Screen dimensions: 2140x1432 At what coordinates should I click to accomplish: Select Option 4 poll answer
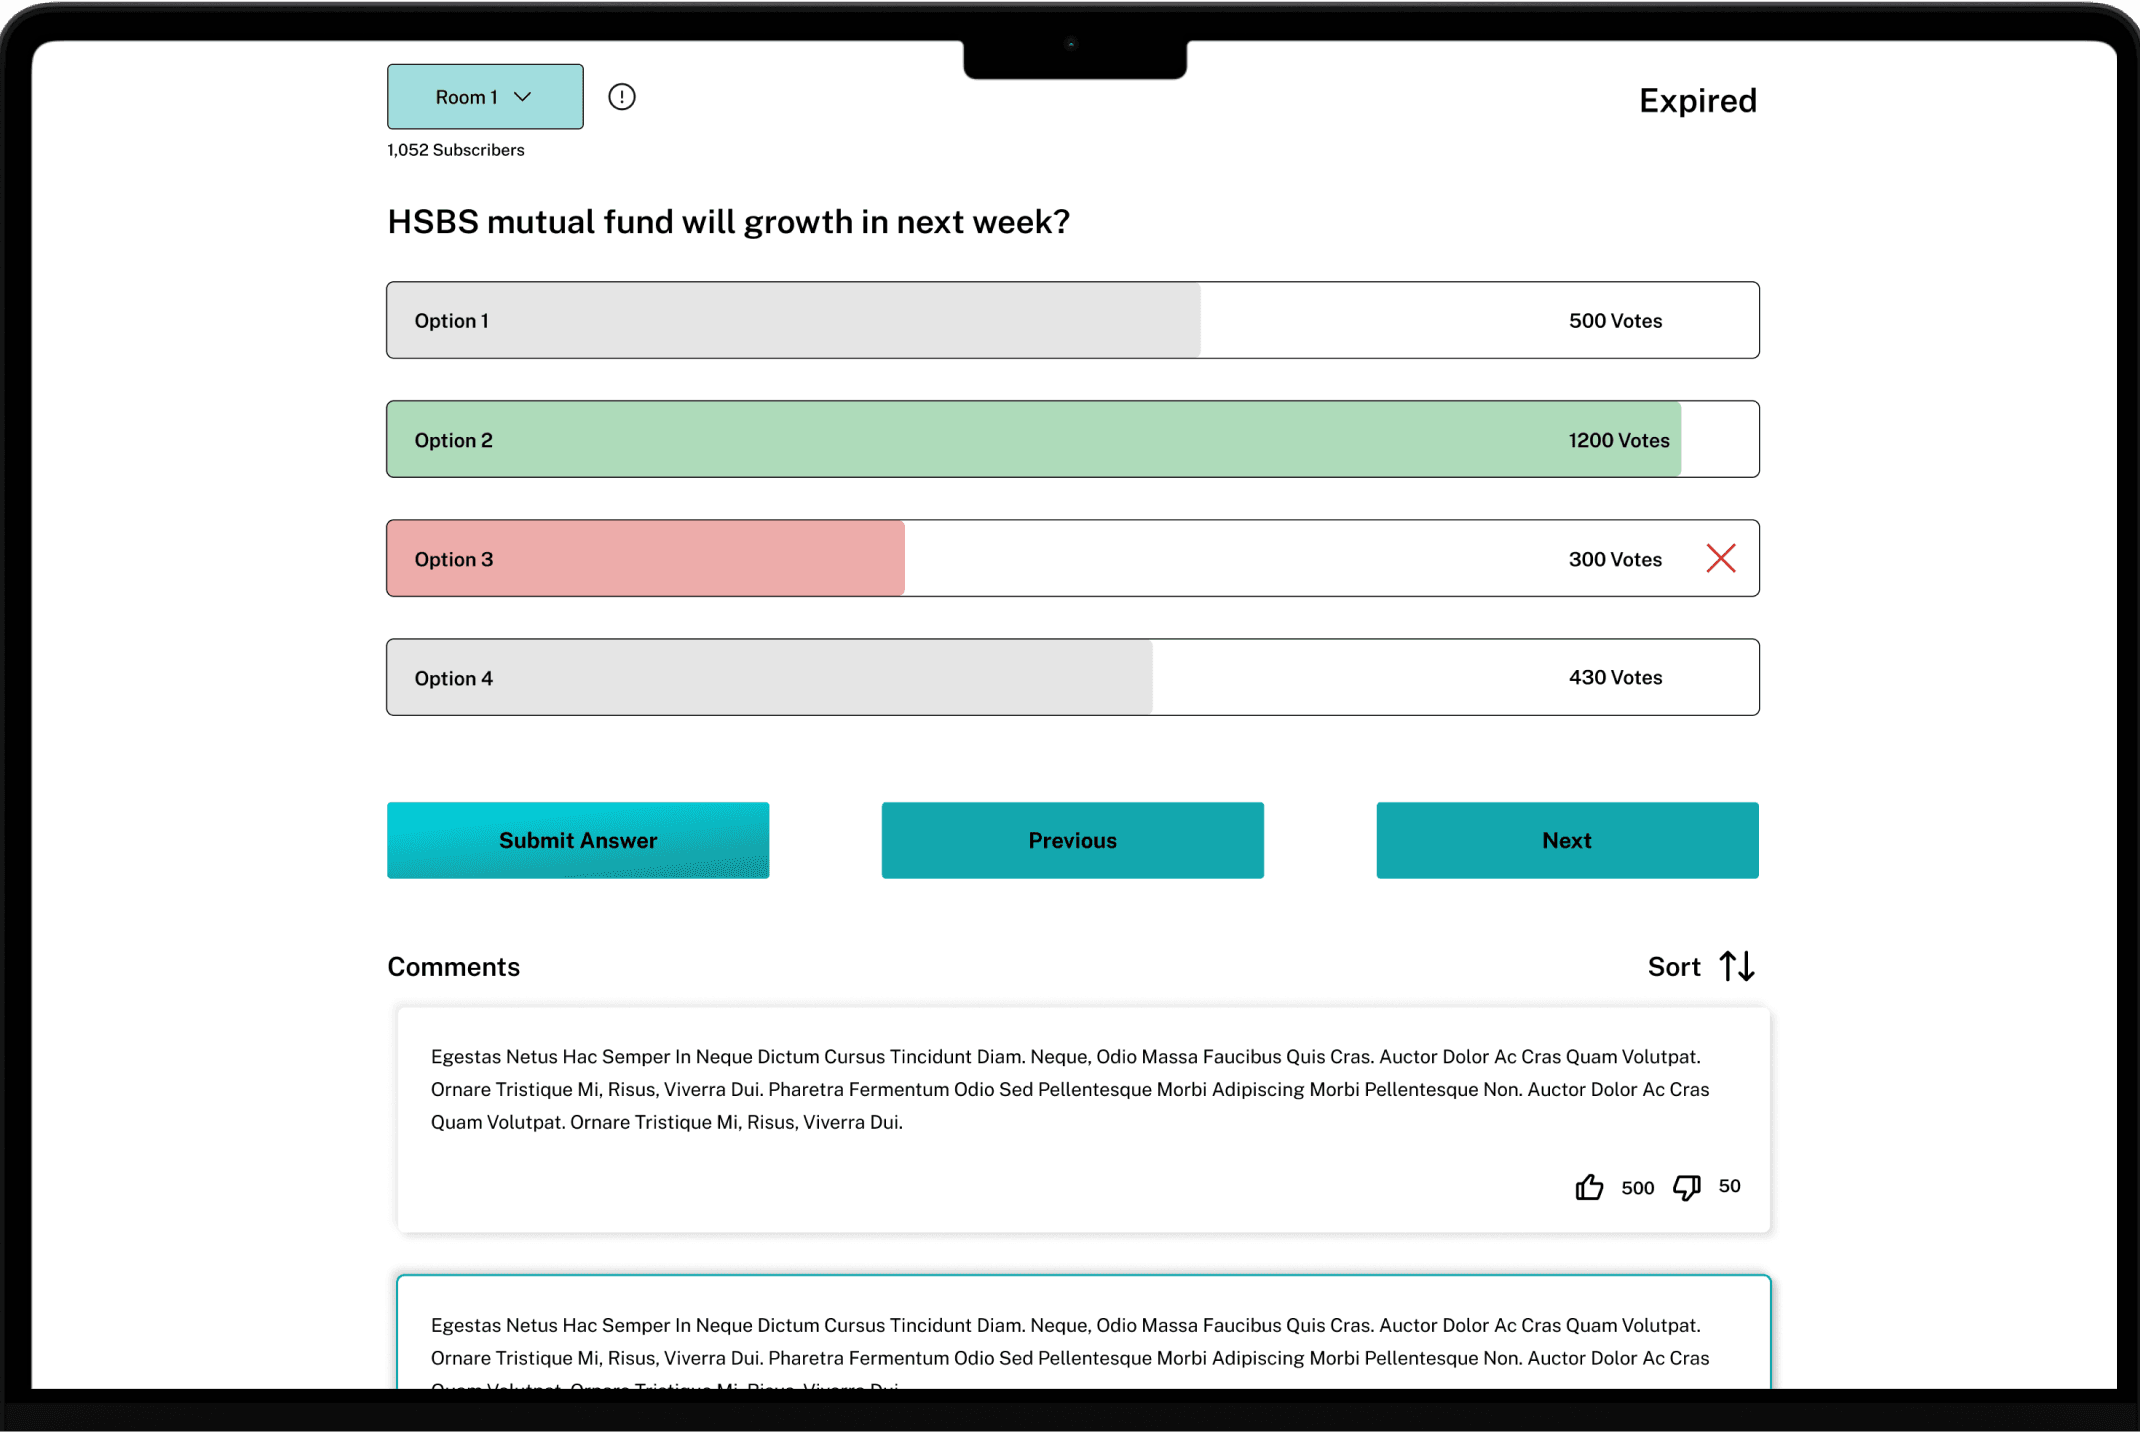pyautogui.click(x=1072, y=677)
